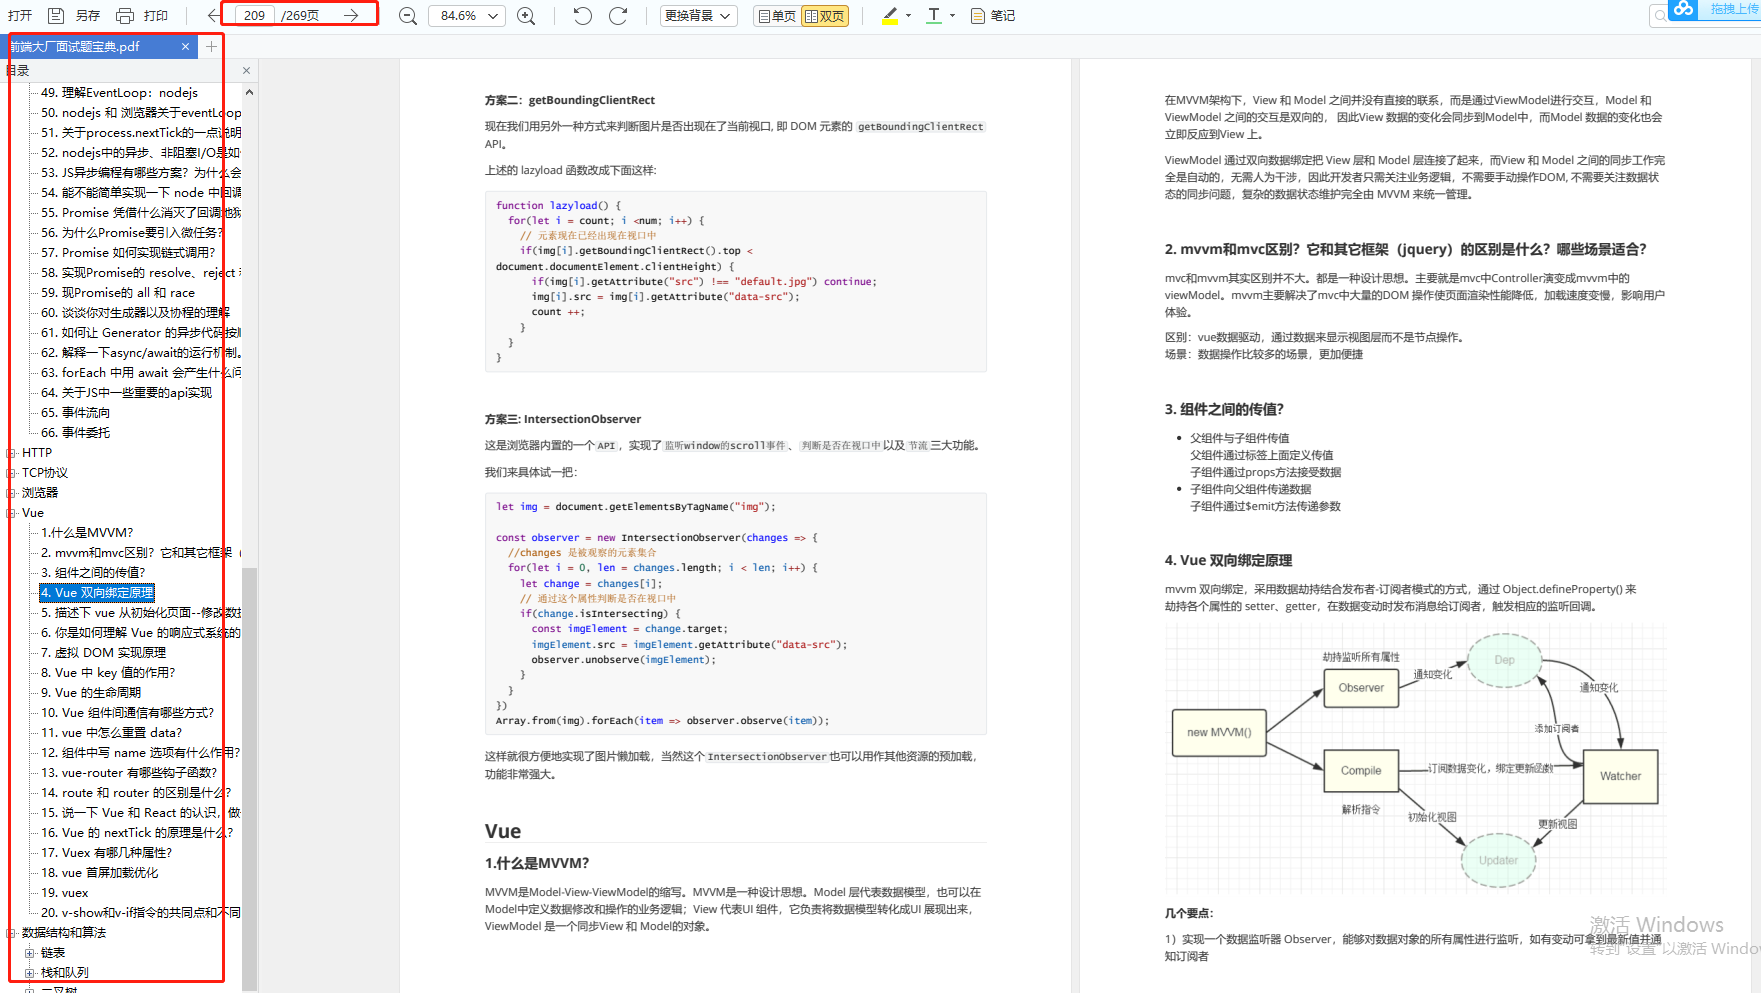Image resolution: width=1761 pixels, height=993 pixels.
Task: Select outline item 9. Vue 的生命周期
Action: coord(91,693)
